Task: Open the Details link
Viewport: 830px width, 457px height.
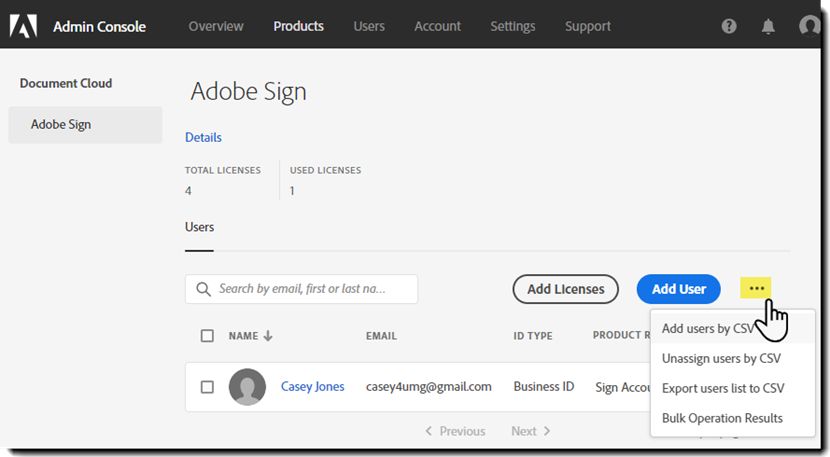Action: tap(203, 137)
